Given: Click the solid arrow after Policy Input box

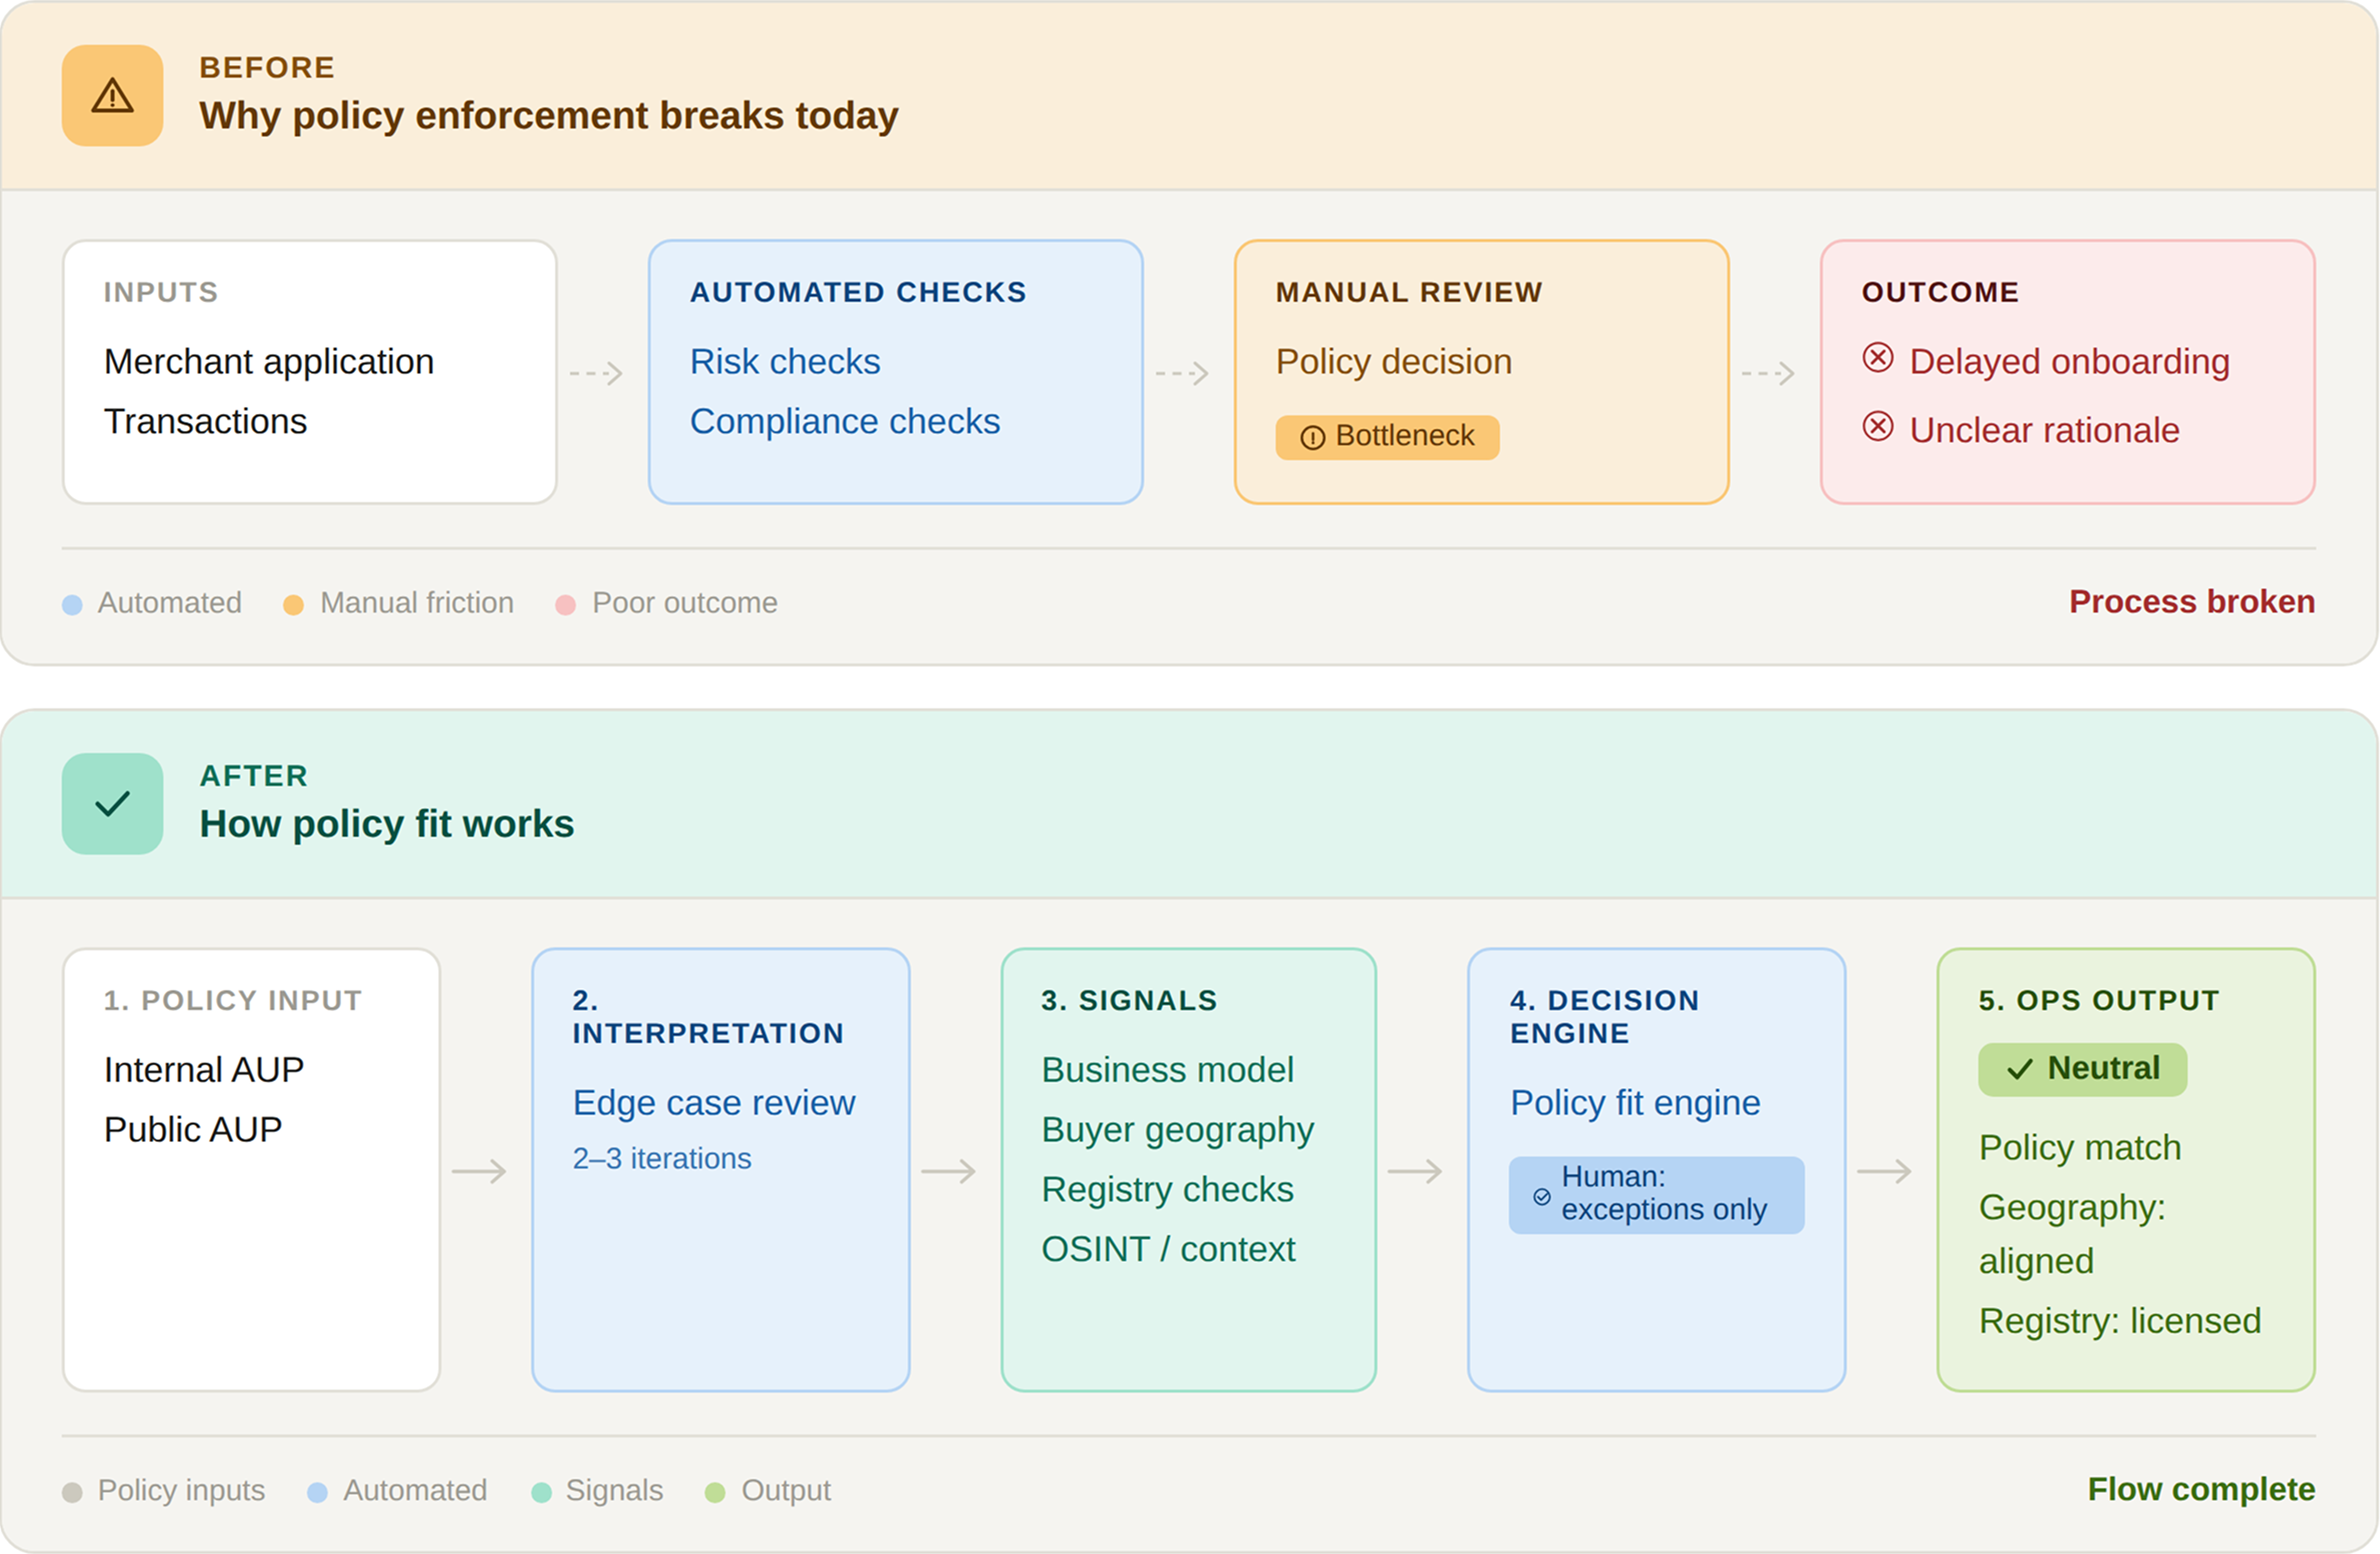Looking at the screenshot, I should pos(480,1170).
